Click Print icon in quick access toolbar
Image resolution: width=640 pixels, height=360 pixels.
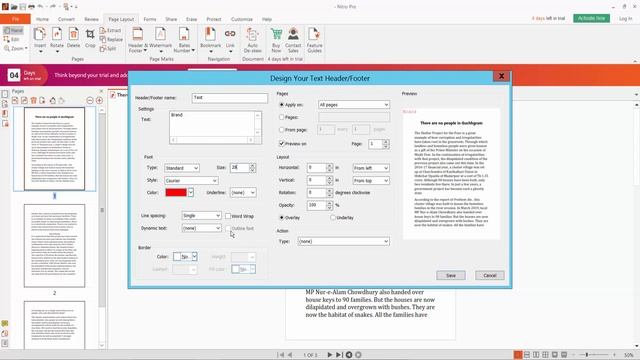[x=32, y=7]
